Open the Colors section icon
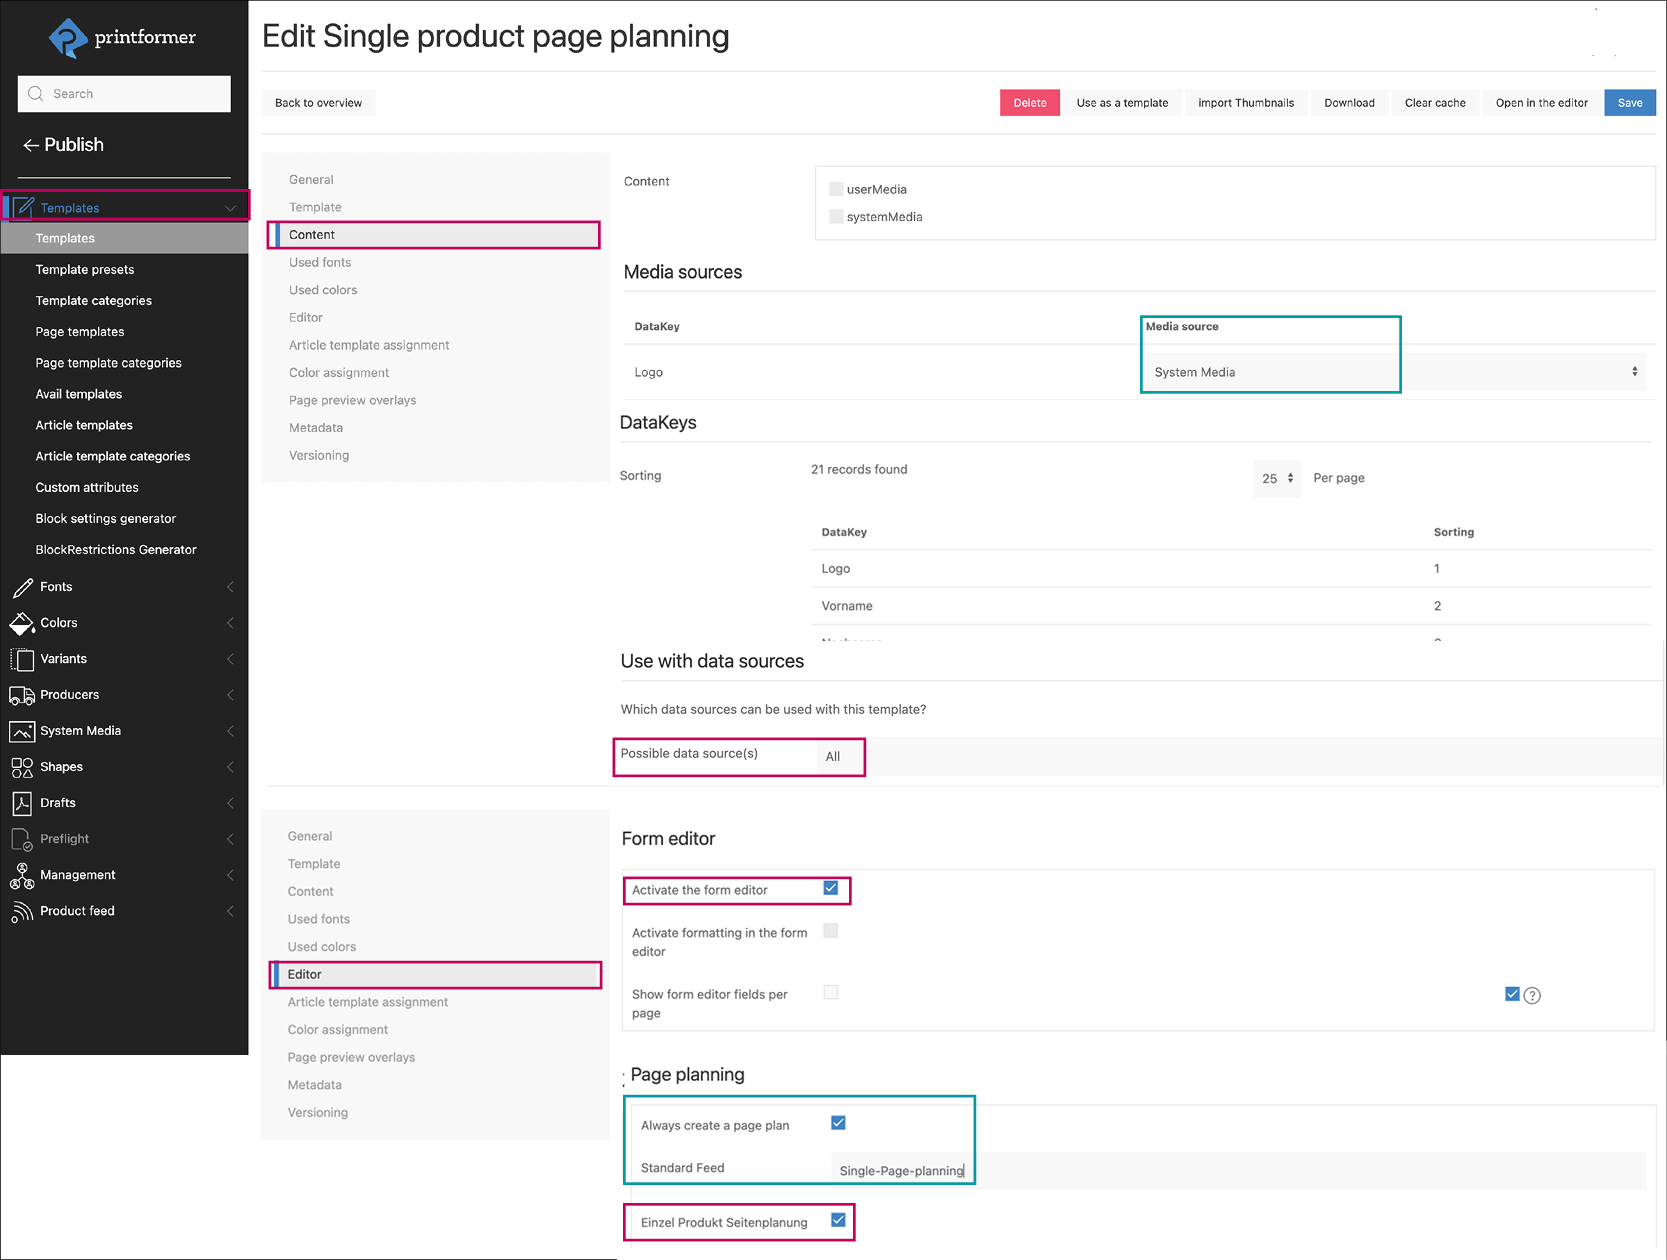Screen dimensions: 1667x1260 (x=23, y=623)
